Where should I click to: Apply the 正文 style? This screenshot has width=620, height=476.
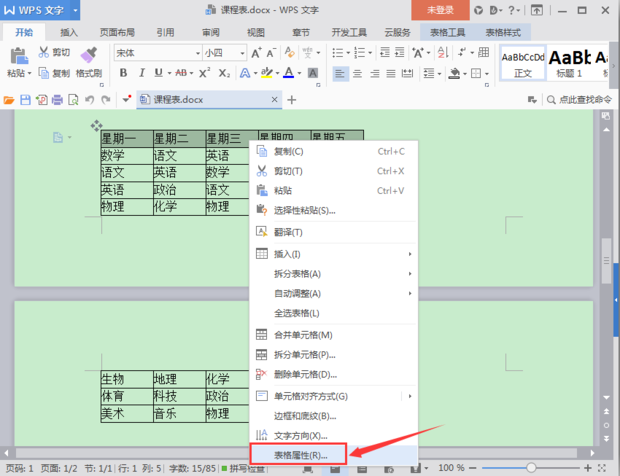point(523,63)
